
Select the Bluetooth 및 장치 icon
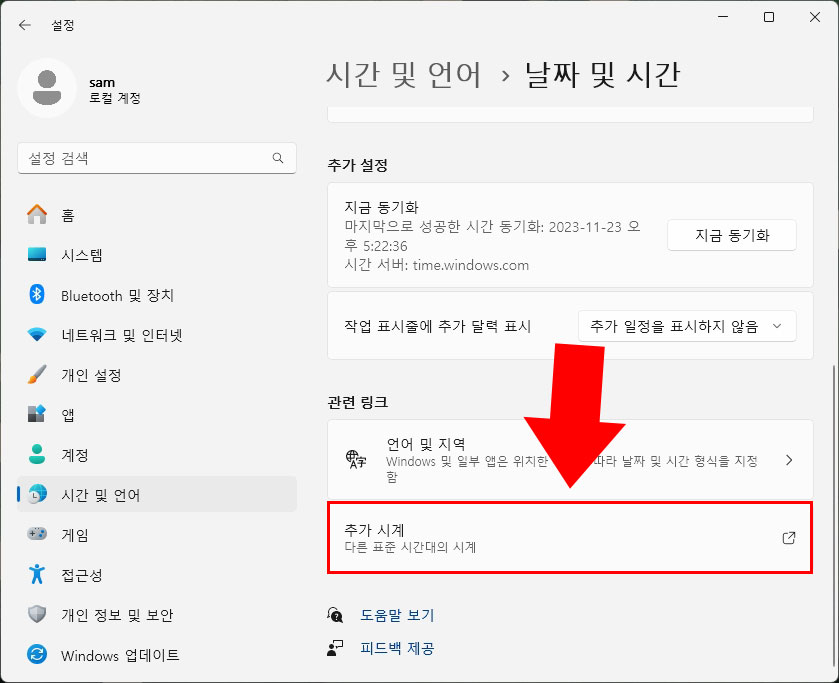click(x=36, y=295)
